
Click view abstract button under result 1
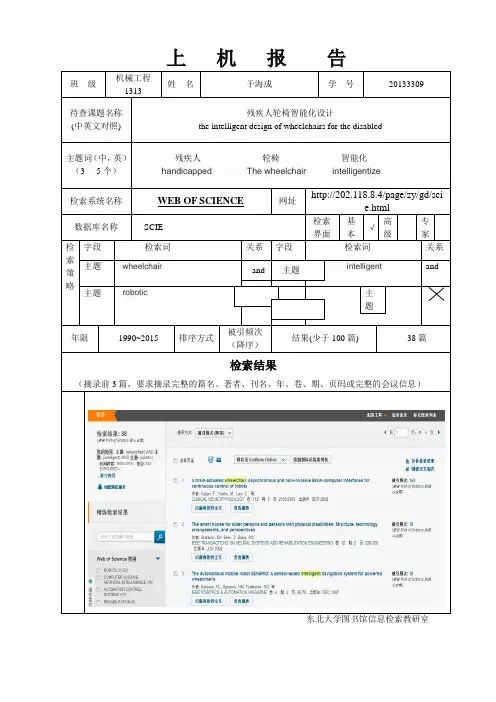tap(241, 508)
